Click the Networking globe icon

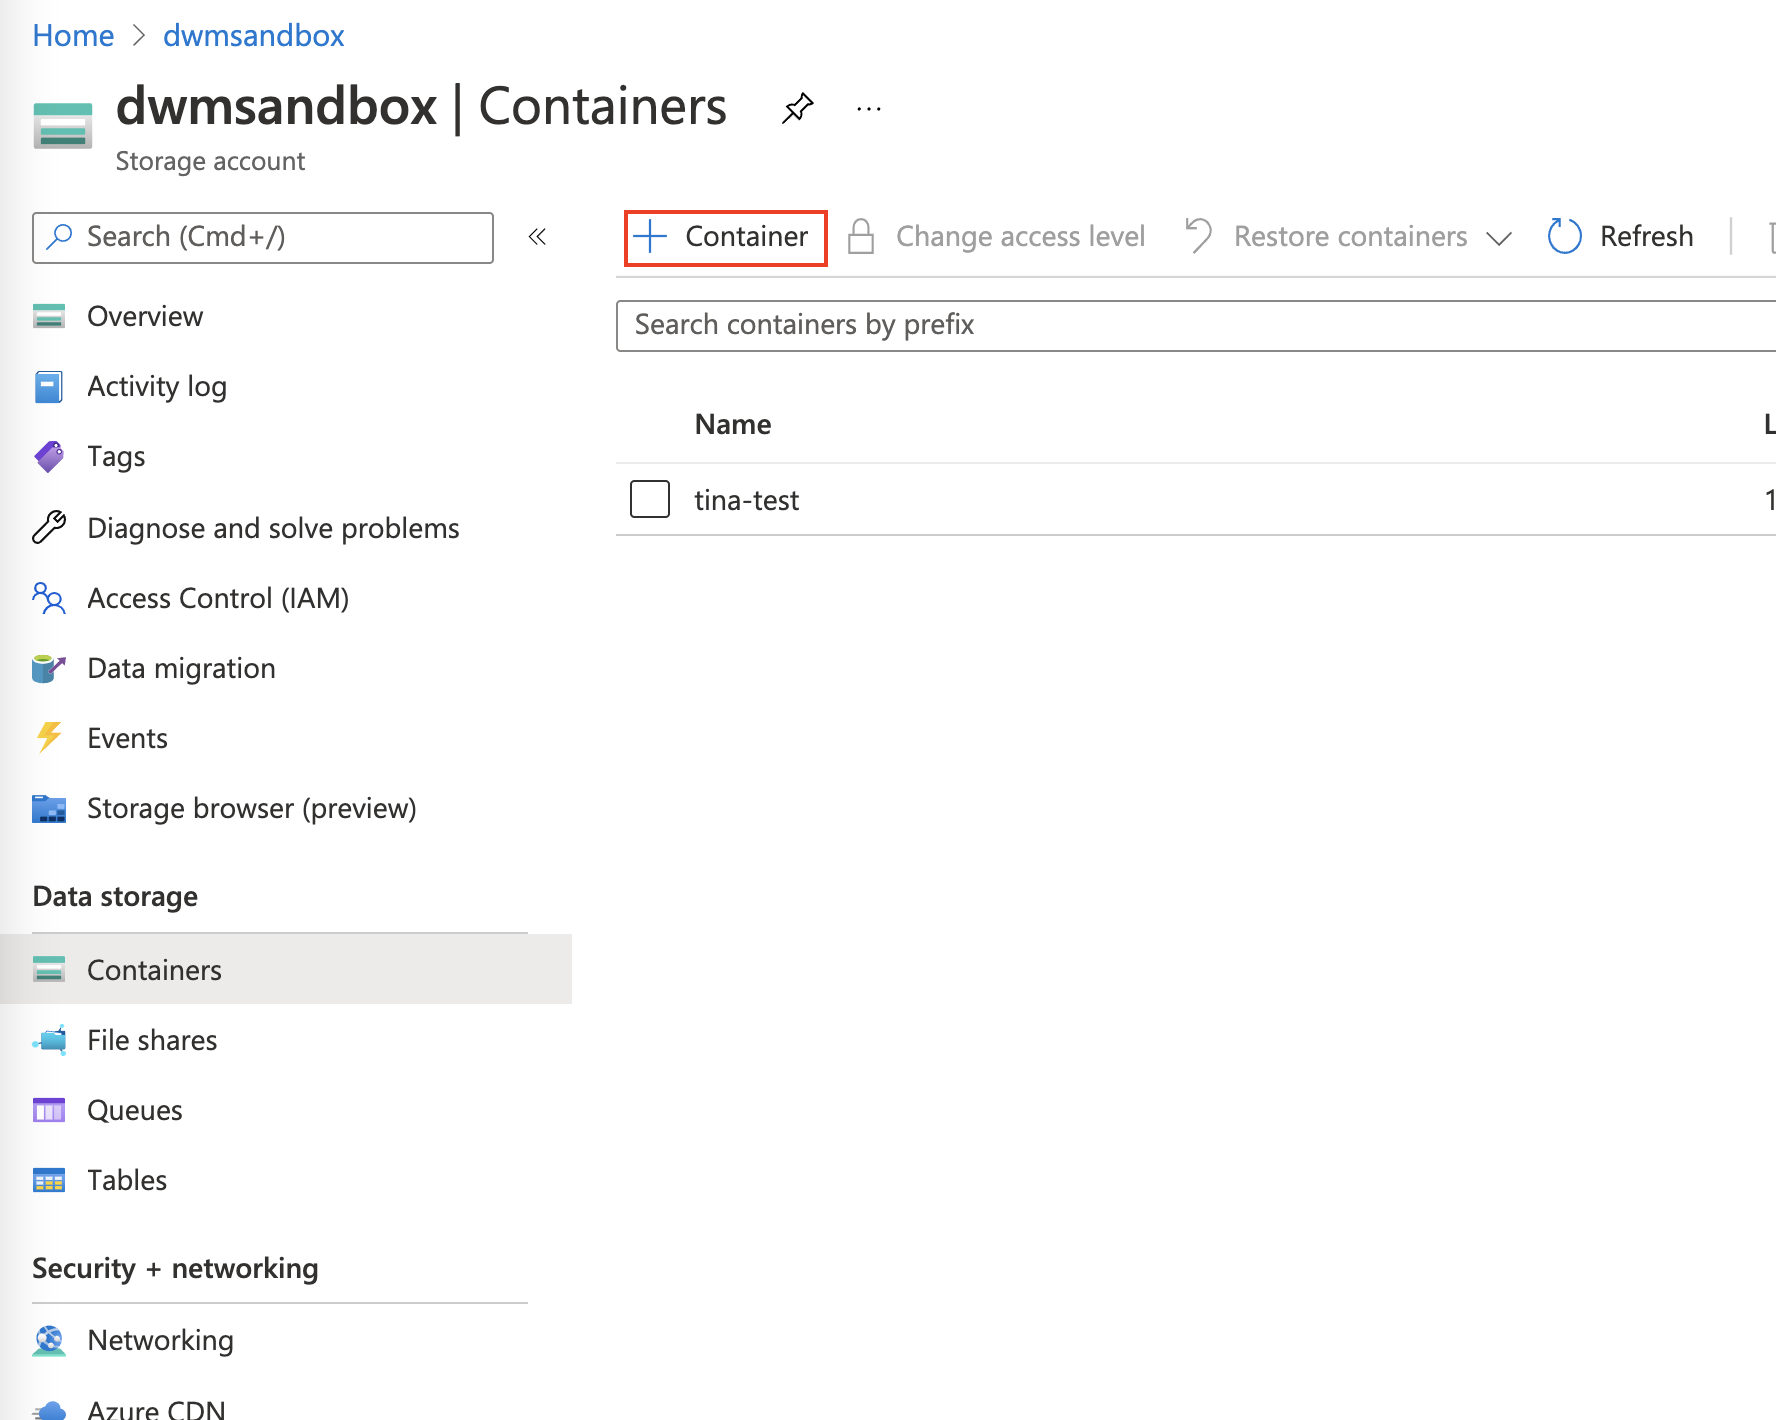(49, 1340)
